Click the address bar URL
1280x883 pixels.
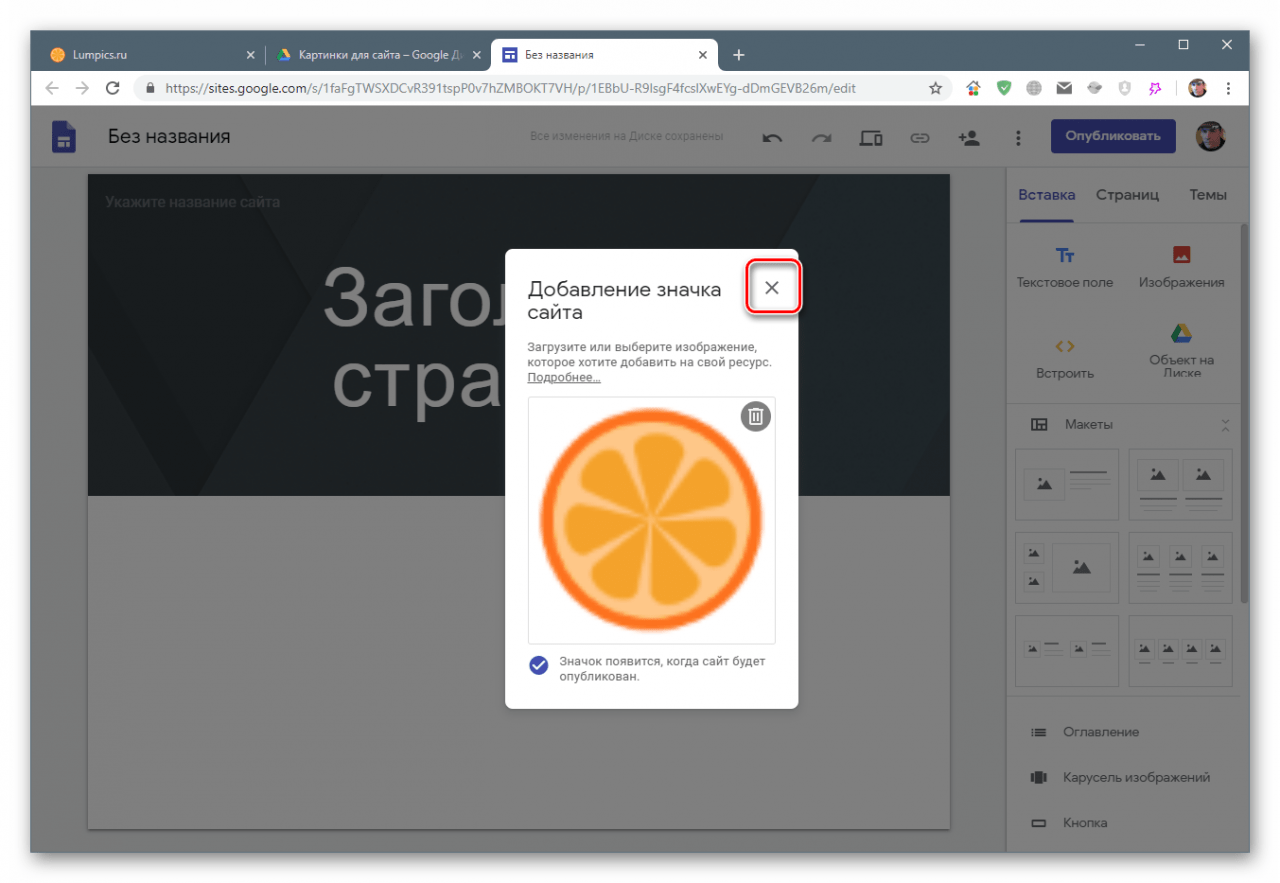[x=510, y=88]
